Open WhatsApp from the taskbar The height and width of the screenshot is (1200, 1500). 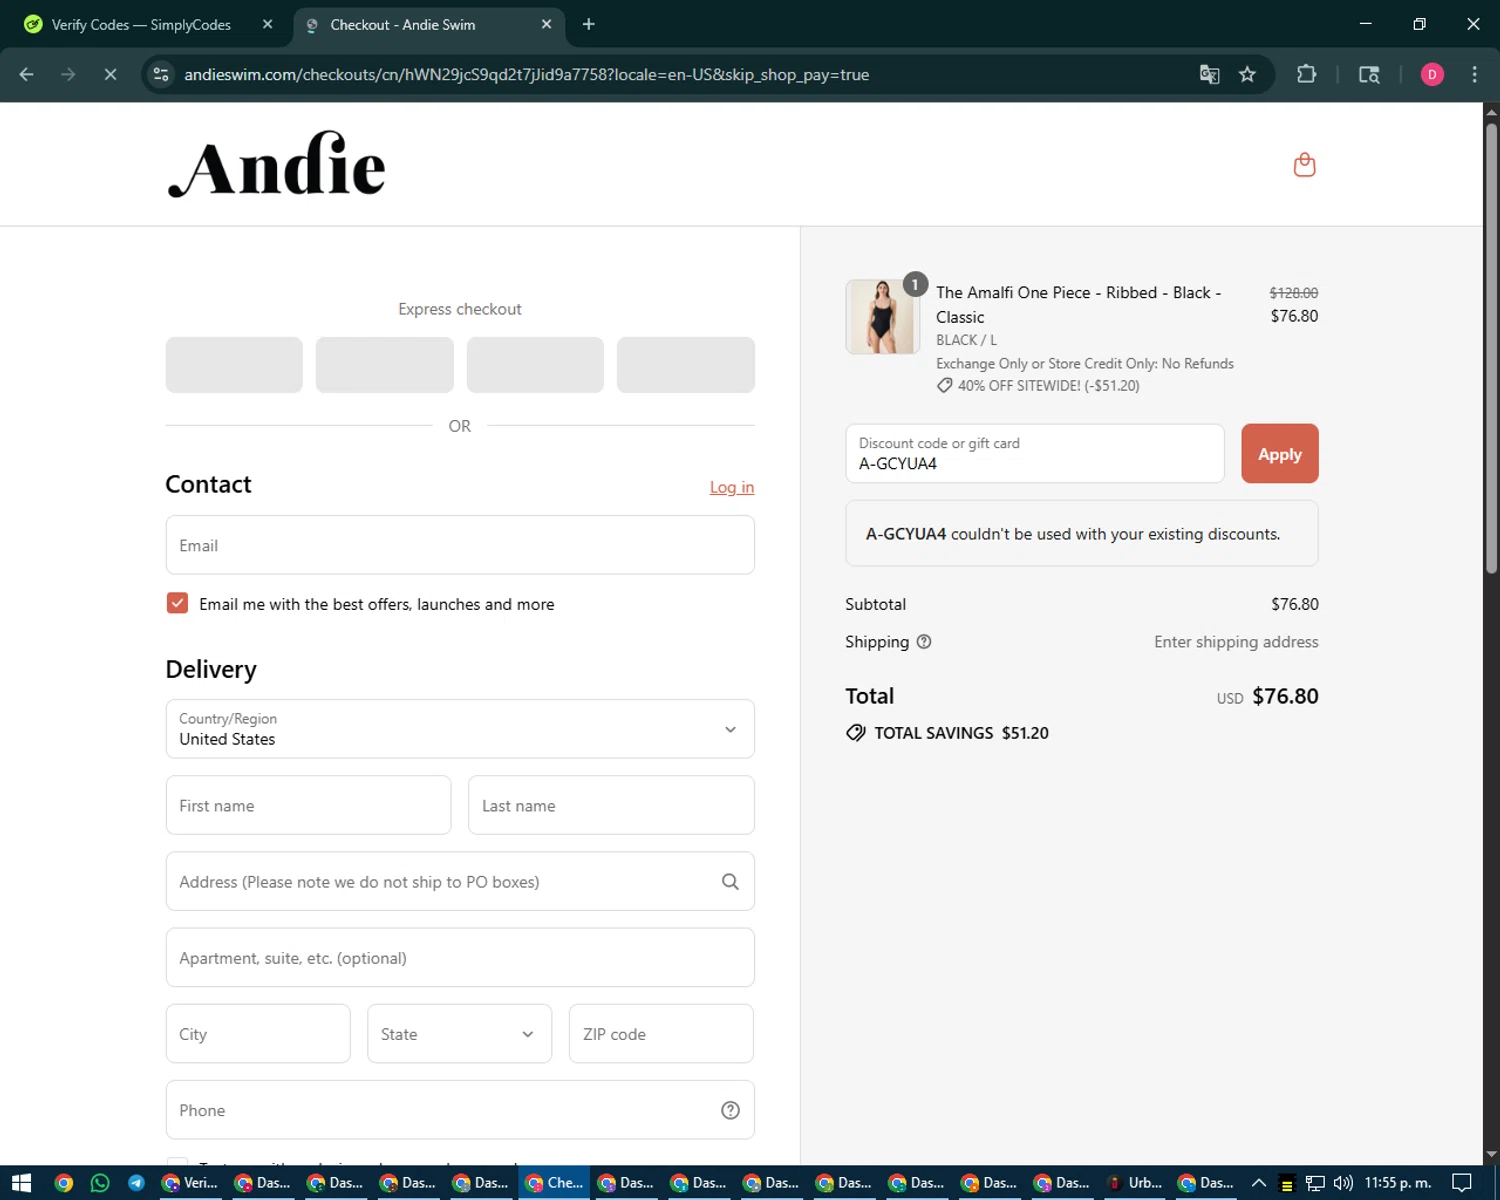click(x=100, y=1183)
